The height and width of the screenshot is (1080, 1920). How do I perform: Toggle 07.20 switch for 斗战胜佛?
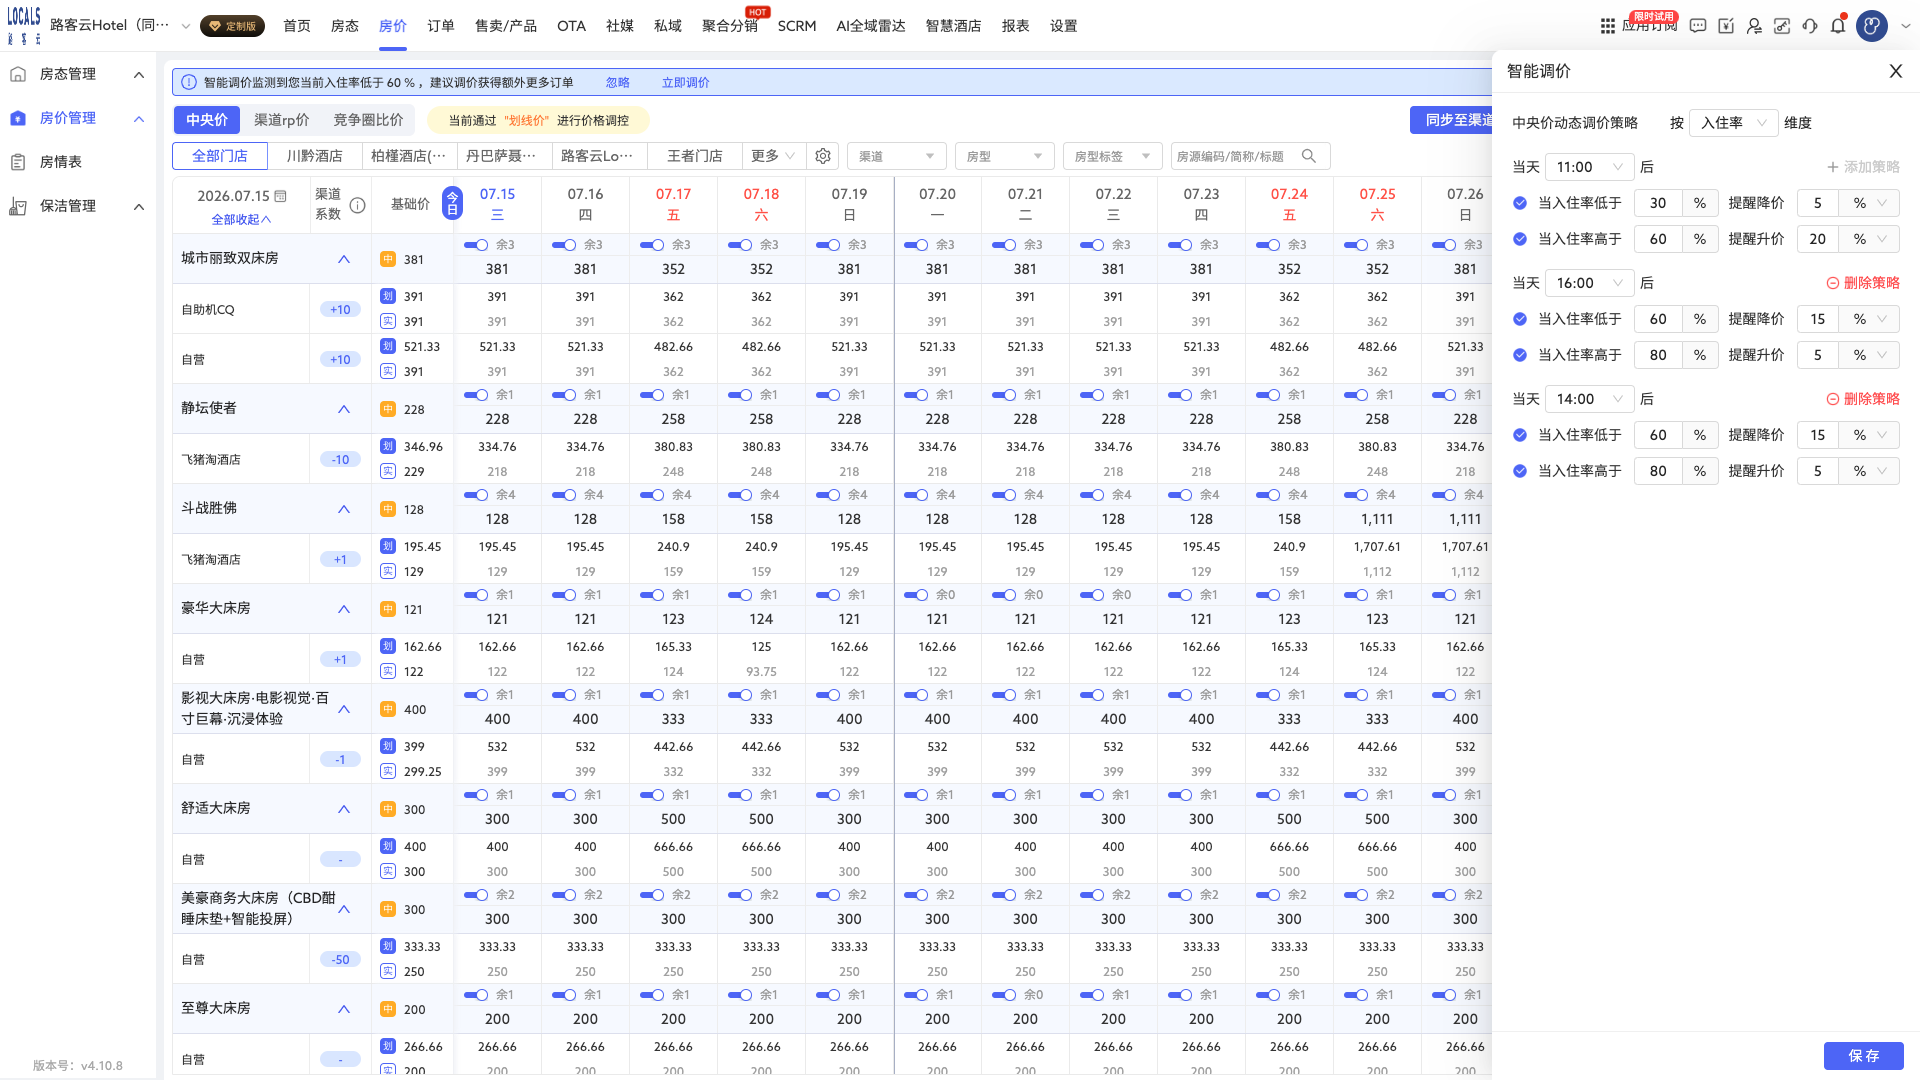[916, 495]
